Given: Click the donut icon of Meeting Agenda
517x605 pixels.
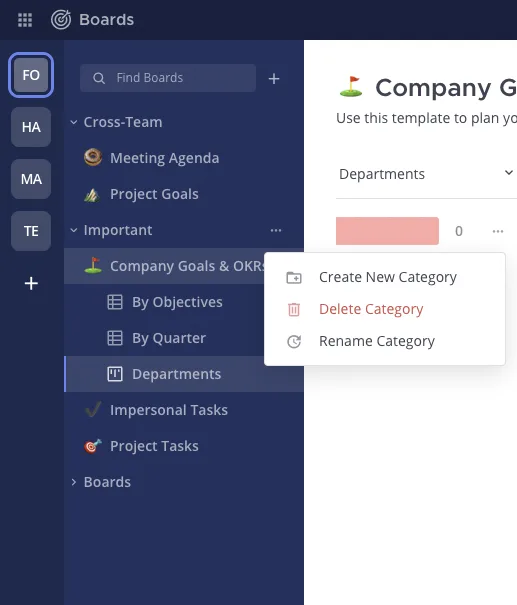Looking at the screenshot, I should [x=93, y=157].
